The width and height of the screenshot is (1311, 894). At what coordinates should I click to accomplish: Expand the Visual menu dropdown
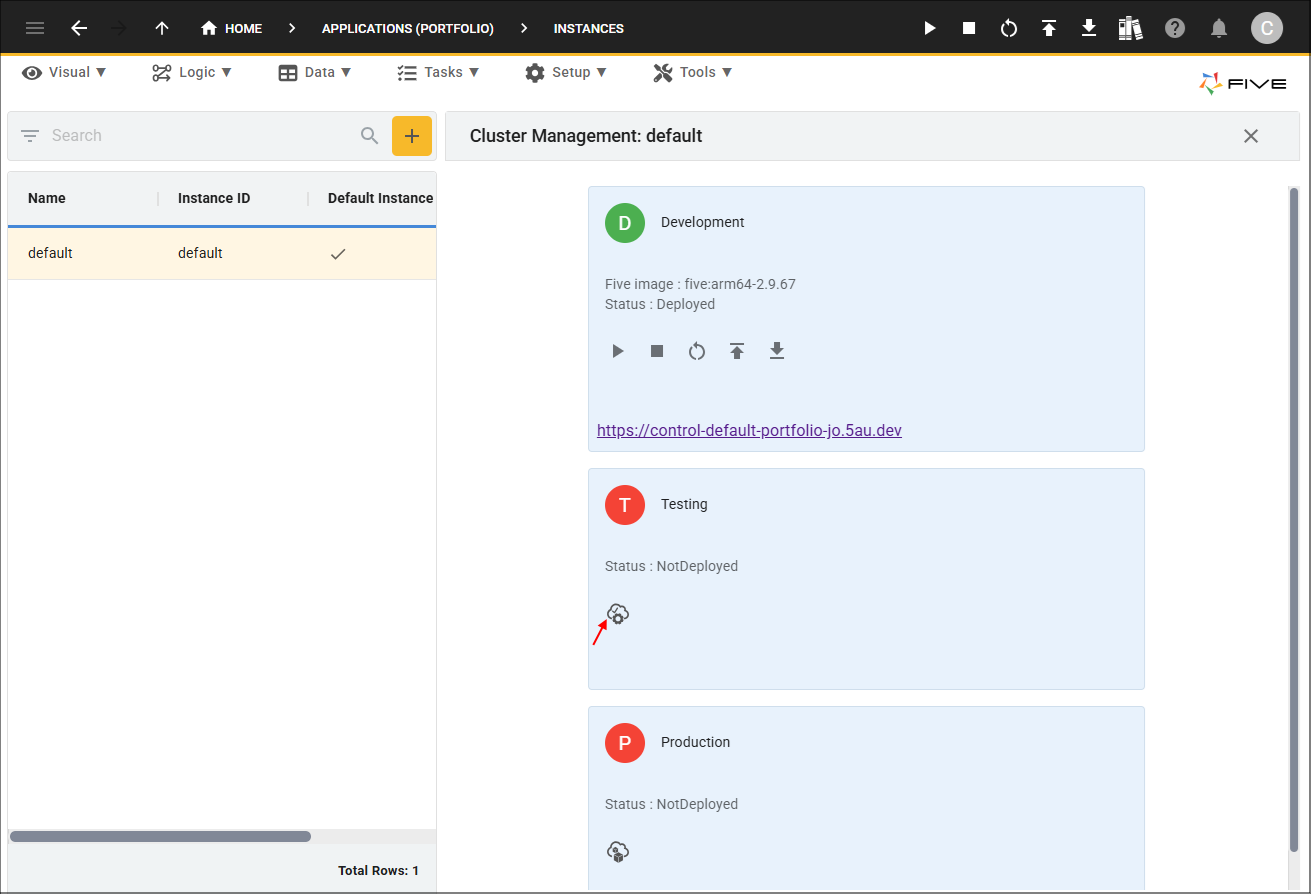pyautogui.click(x=65, y=72)
